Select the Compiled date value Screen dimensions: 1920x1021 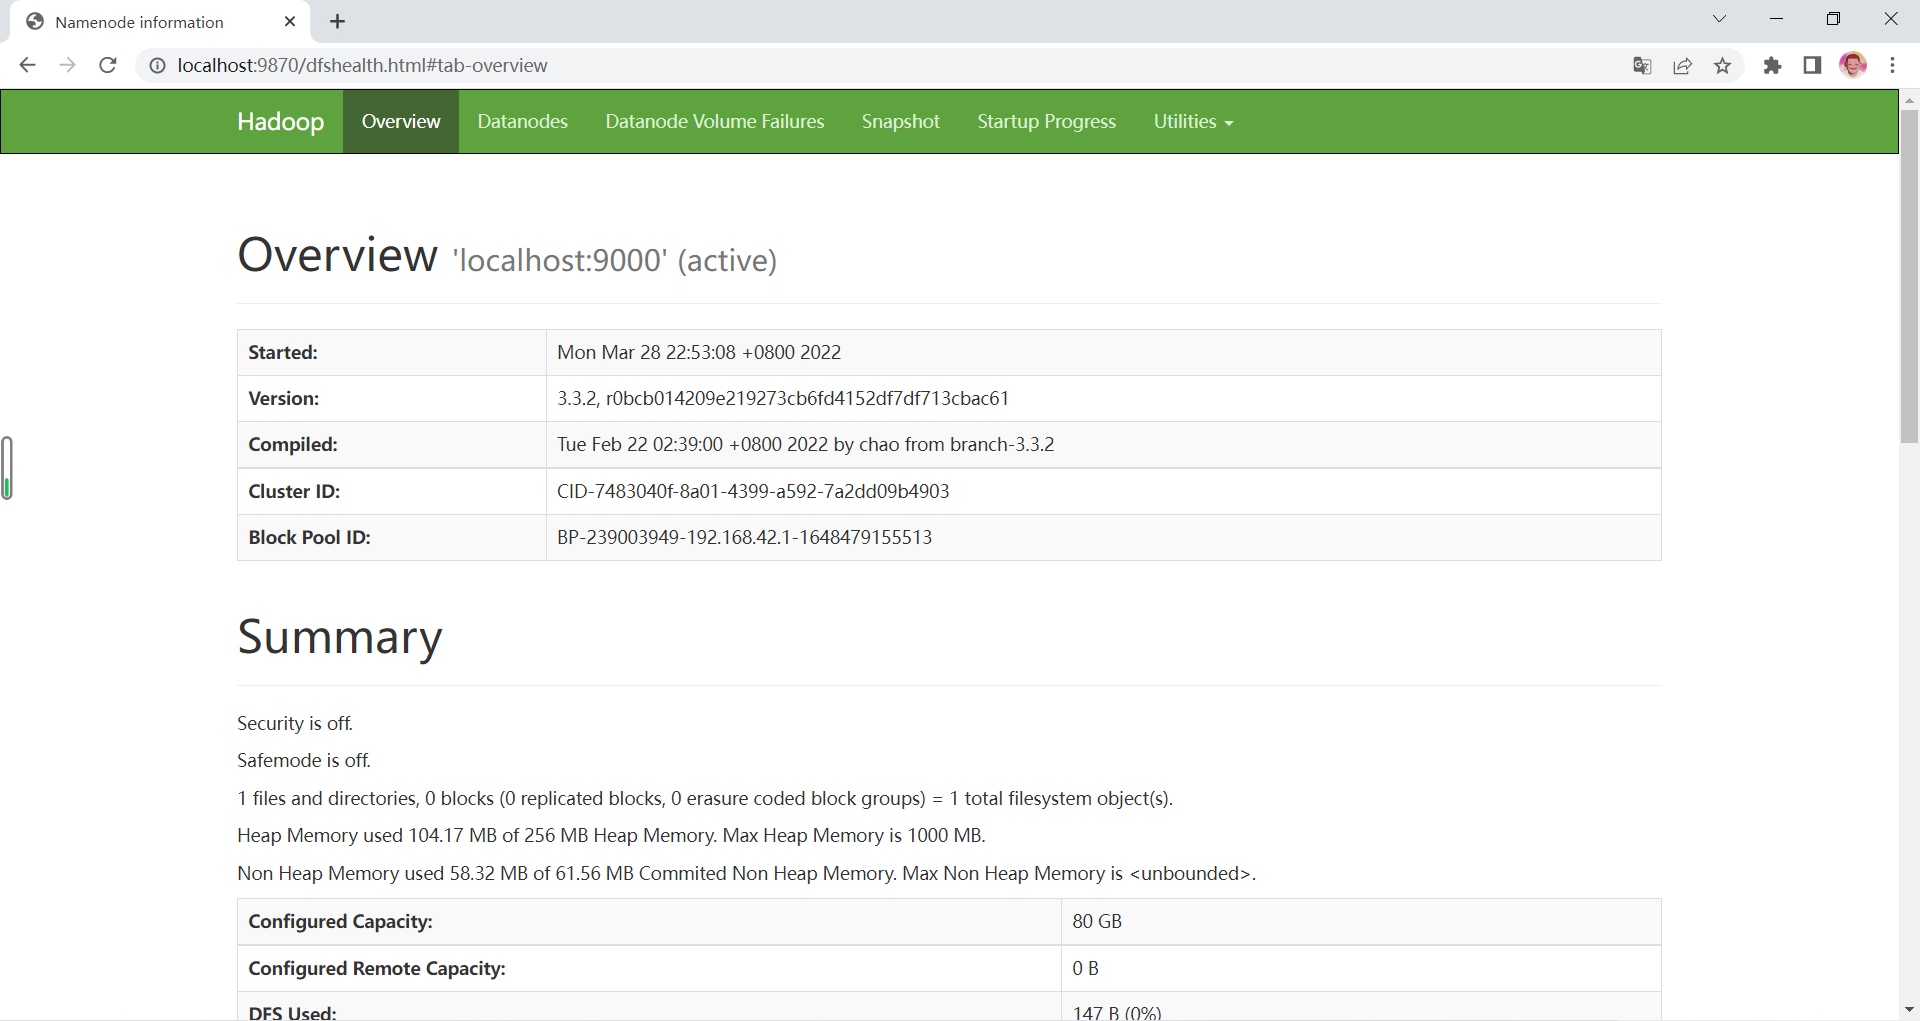[x=806, y=444]
